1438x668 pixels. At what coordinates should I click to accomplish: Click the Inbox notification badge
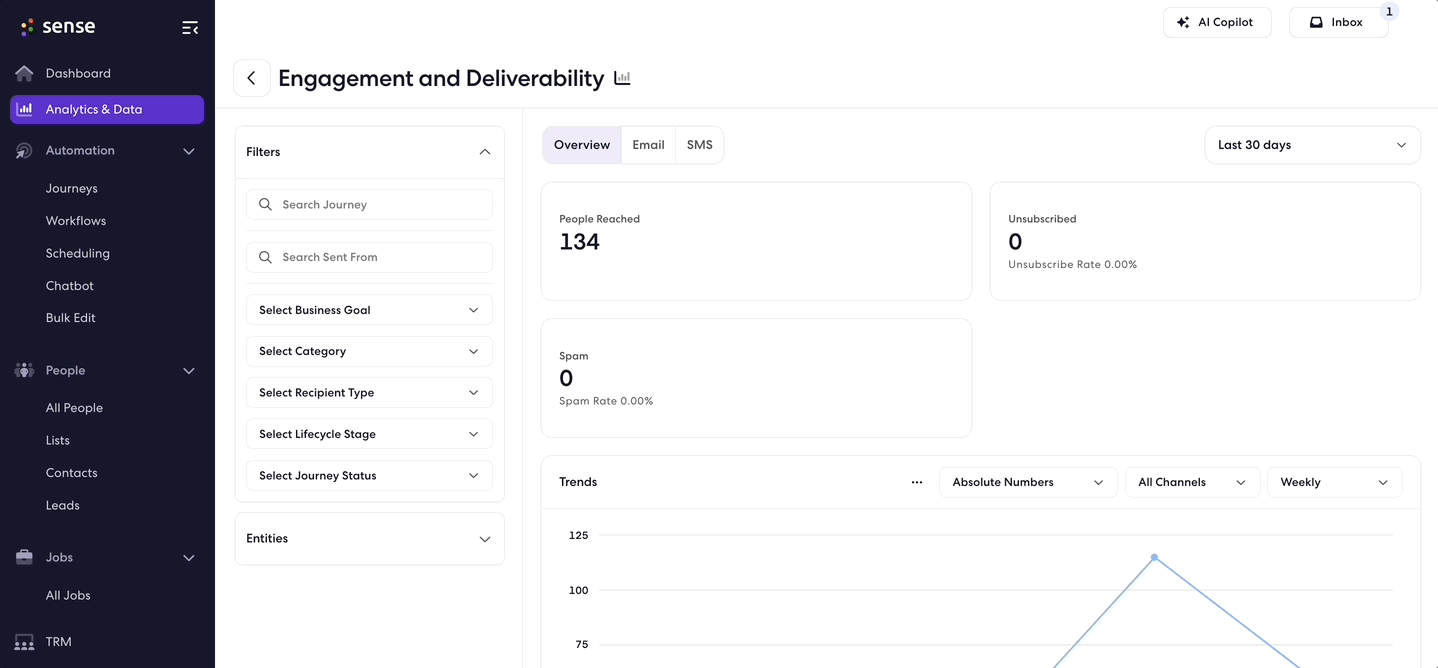1389,12
